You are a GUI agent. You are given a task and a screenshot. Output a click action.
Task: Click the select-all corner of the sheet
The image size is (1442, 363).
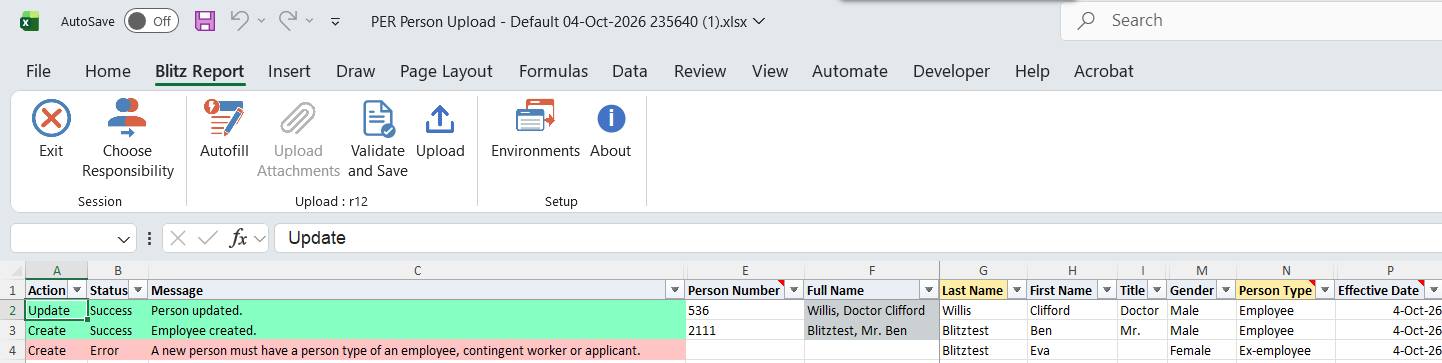[12, 271]
